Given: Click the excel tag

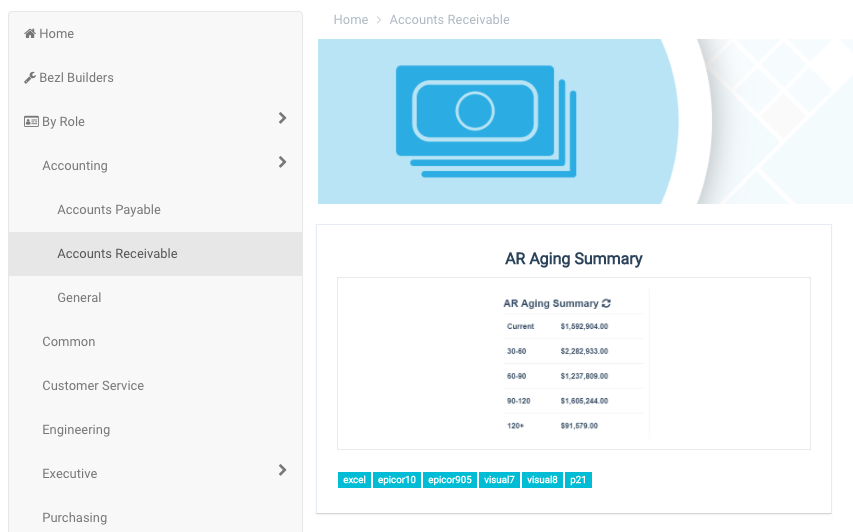Looking at the screenshot, I should 354,480.
